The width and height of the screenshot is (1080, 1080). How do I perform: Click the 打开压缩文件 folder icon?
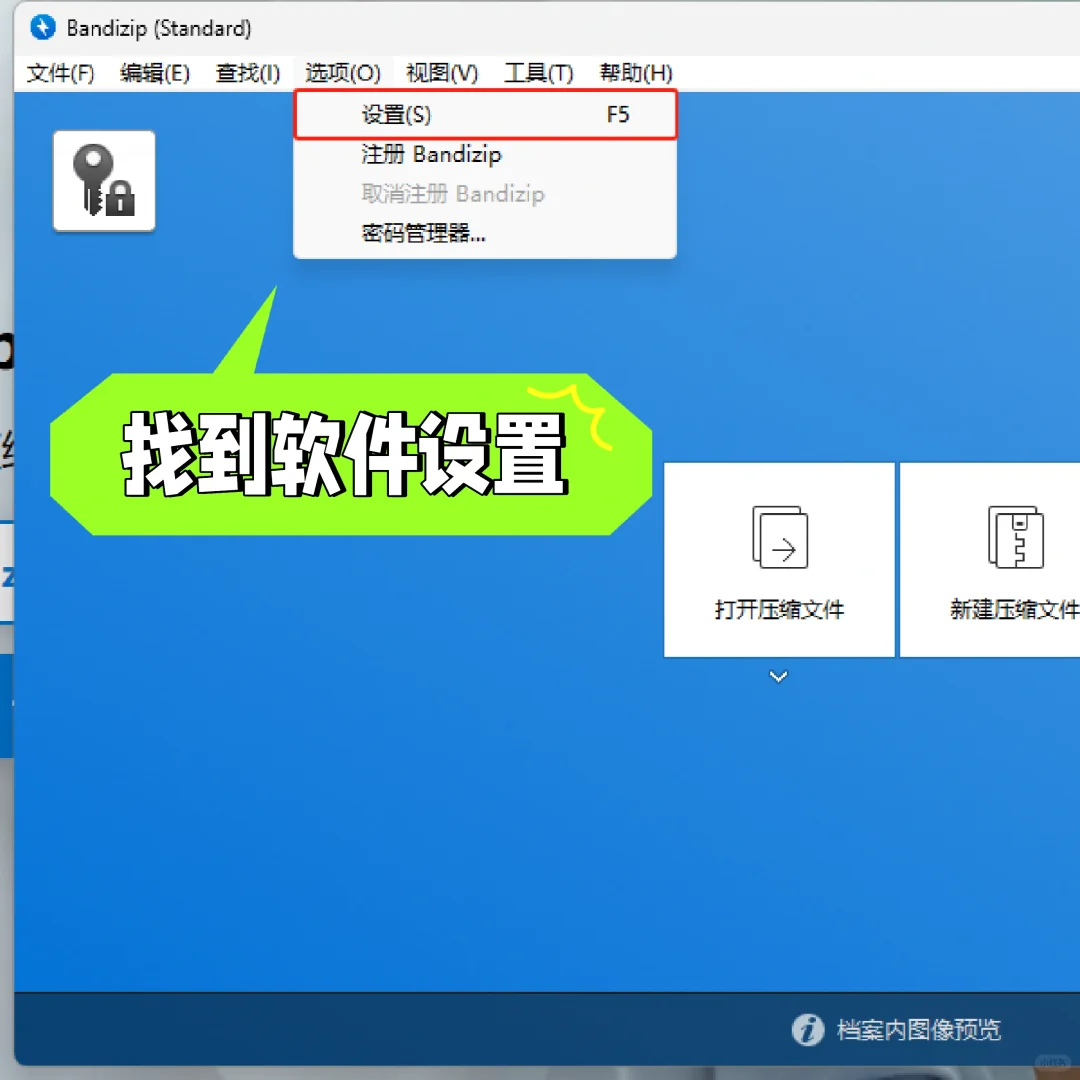[778, 537]
